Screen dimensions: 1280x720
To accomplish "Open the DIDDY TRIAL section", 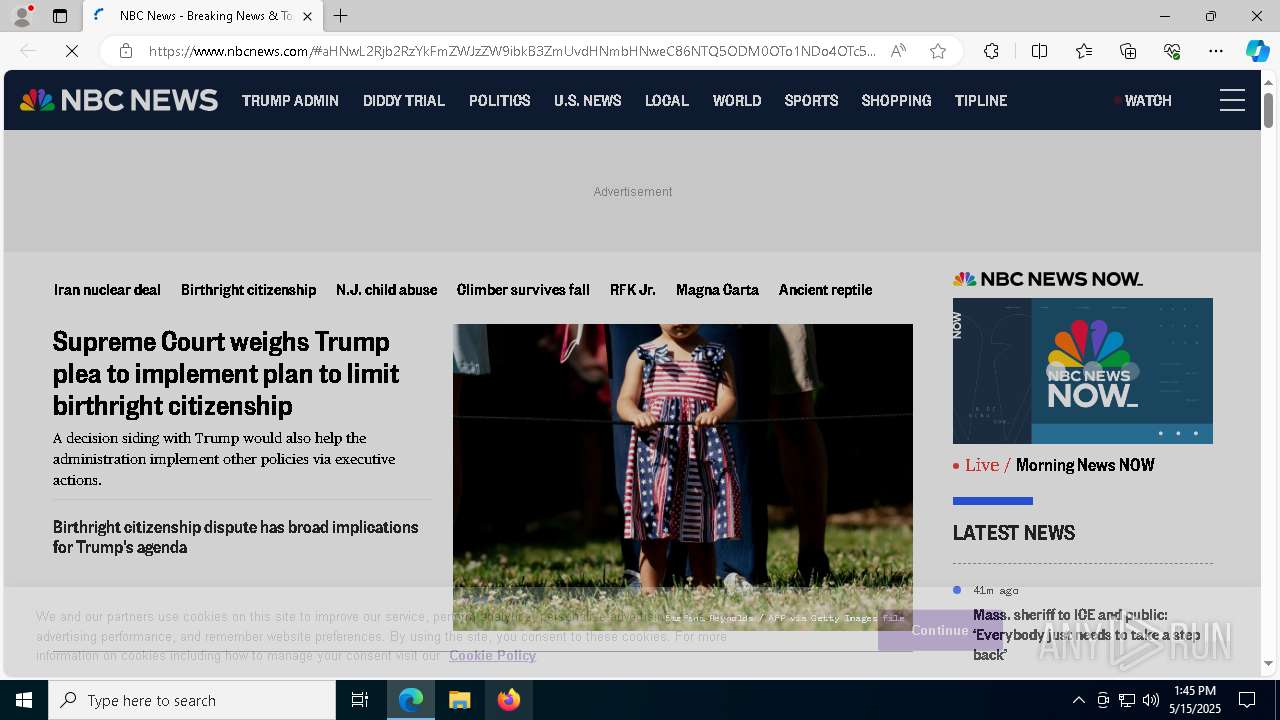I will pos(404,100).
